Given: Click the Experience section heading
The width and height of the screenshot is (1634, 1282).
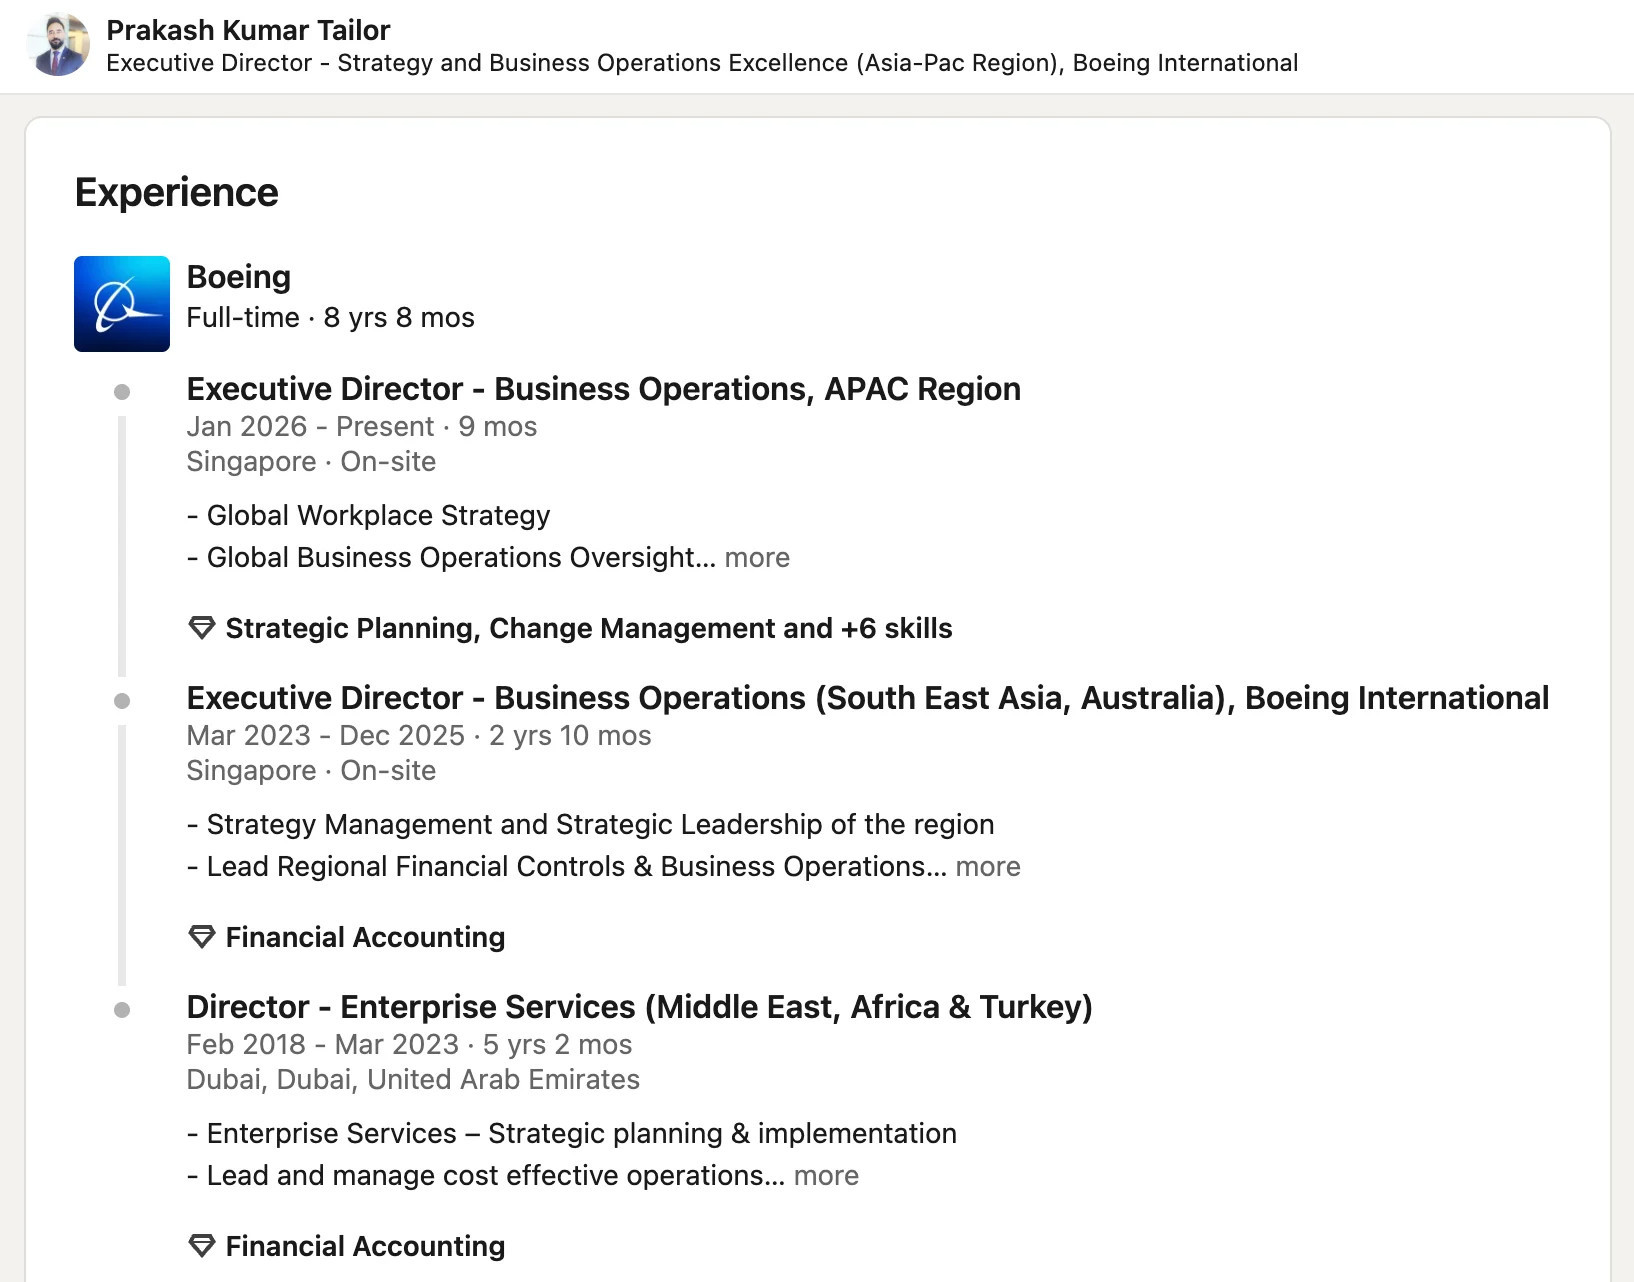Looking at the screenshot, I should (177, 192).
